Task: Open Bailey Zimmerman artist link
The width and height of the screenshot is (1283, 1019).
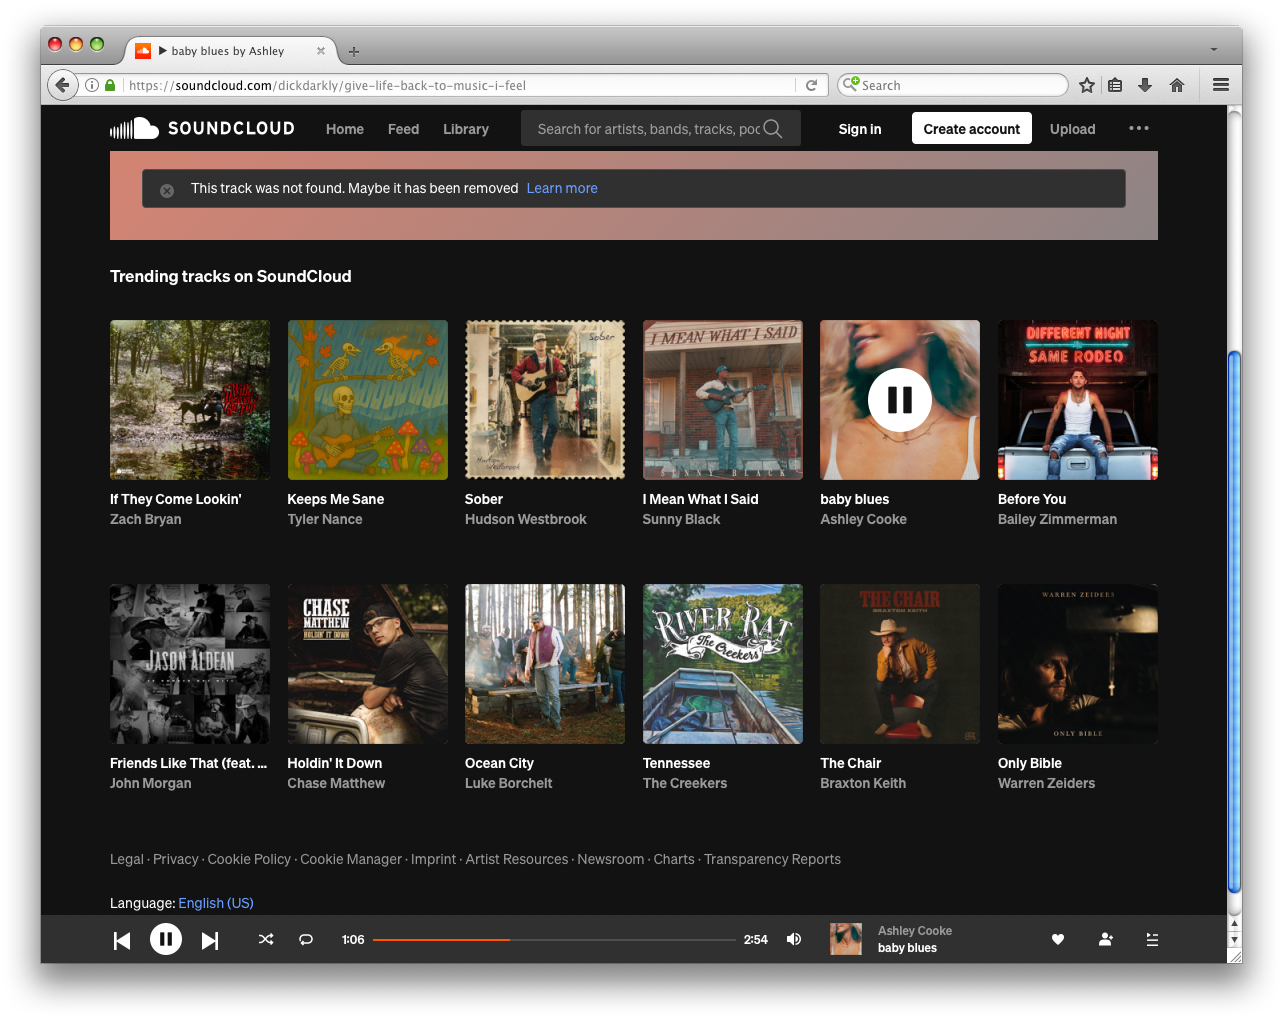Action: pos(1057,519)
